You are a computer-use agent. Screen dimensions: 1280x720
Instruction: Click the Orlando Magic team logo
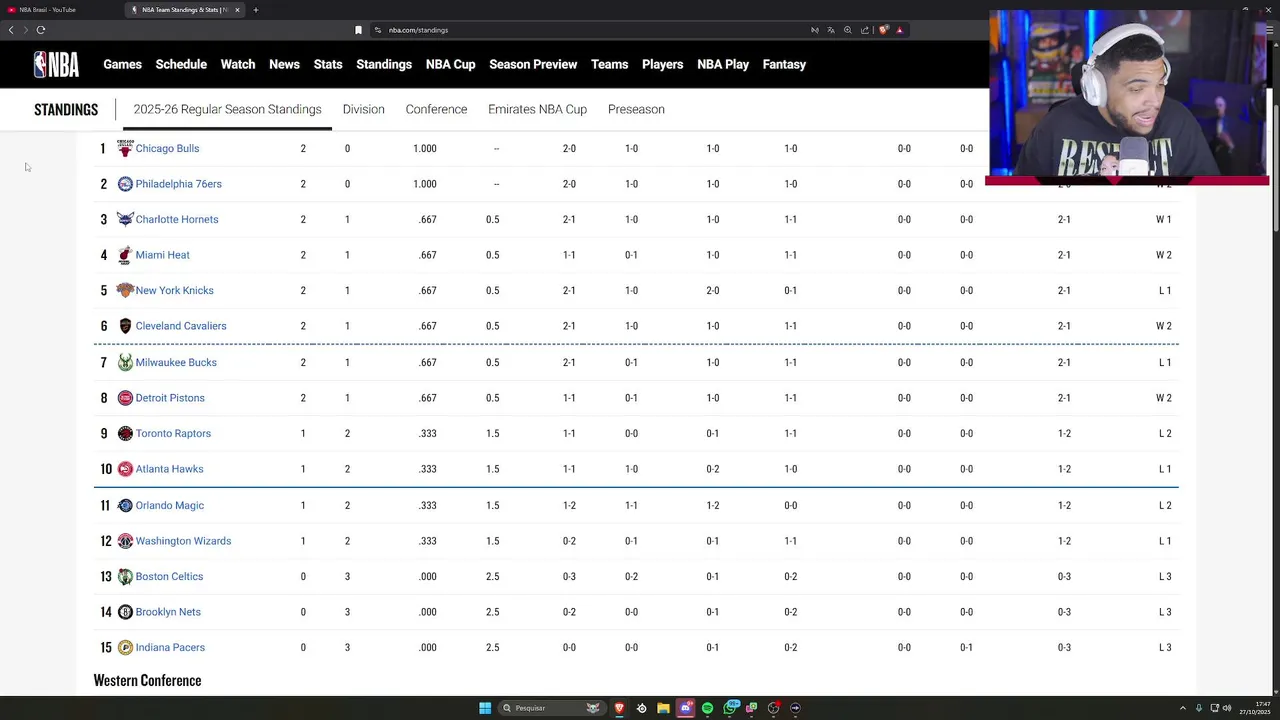125,505
